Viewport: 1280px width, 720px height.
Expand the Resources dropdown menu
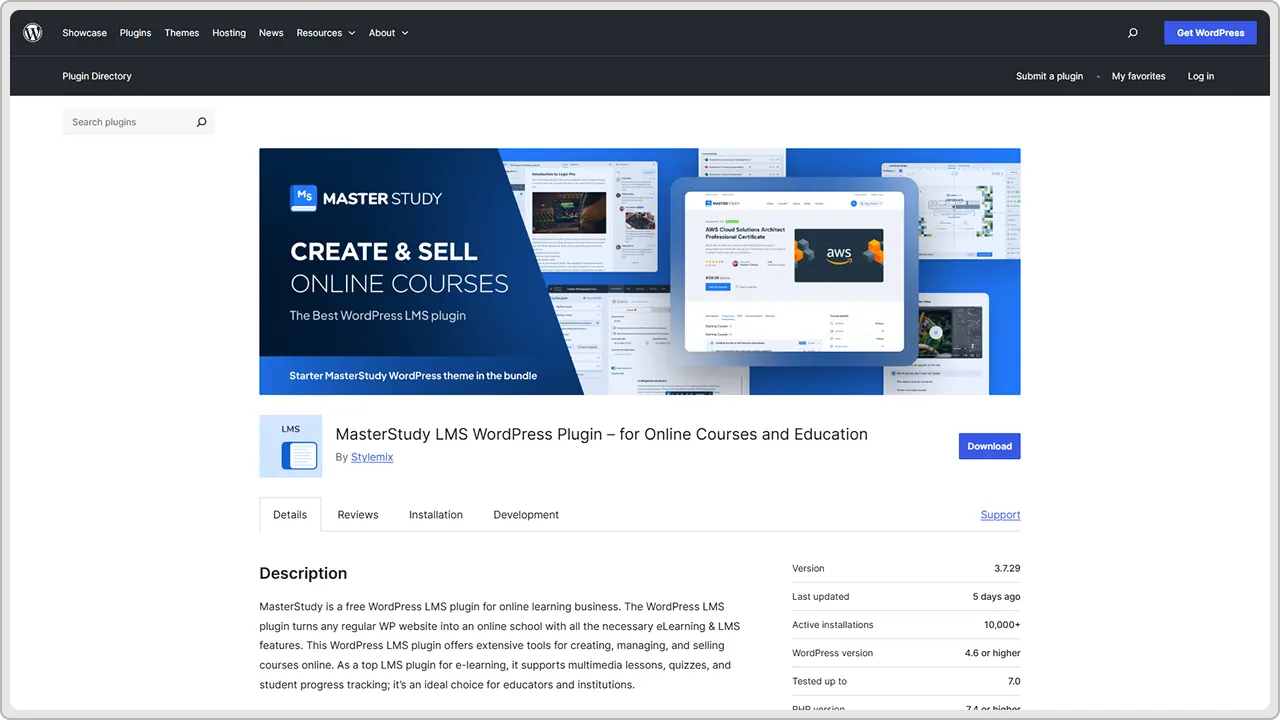326,33
